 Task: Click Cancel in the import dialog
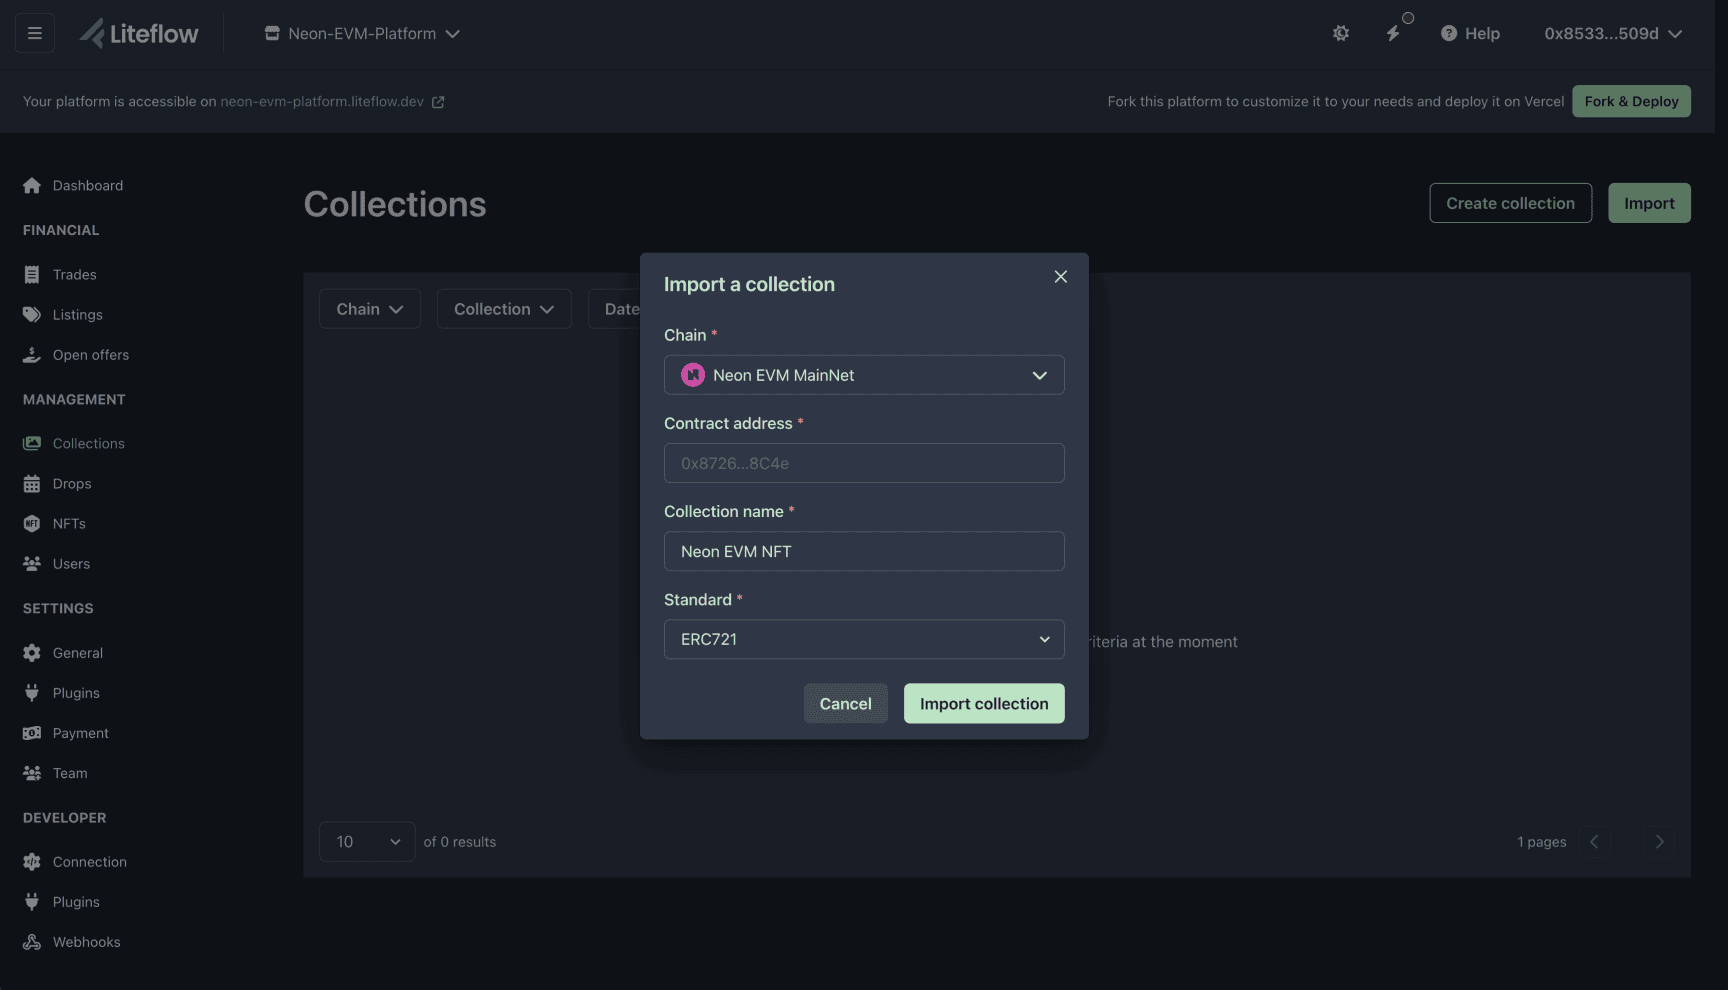(x=846, y=703)
